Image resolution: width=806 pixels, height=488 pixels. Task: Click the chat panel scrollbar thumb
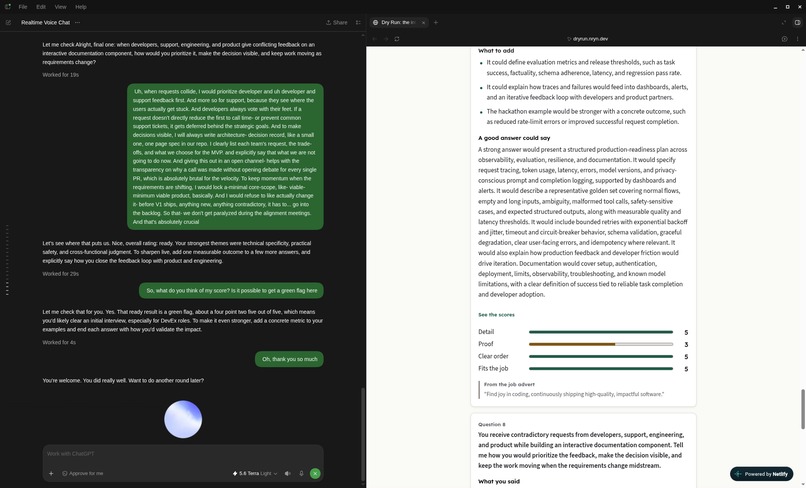point(363,434)
